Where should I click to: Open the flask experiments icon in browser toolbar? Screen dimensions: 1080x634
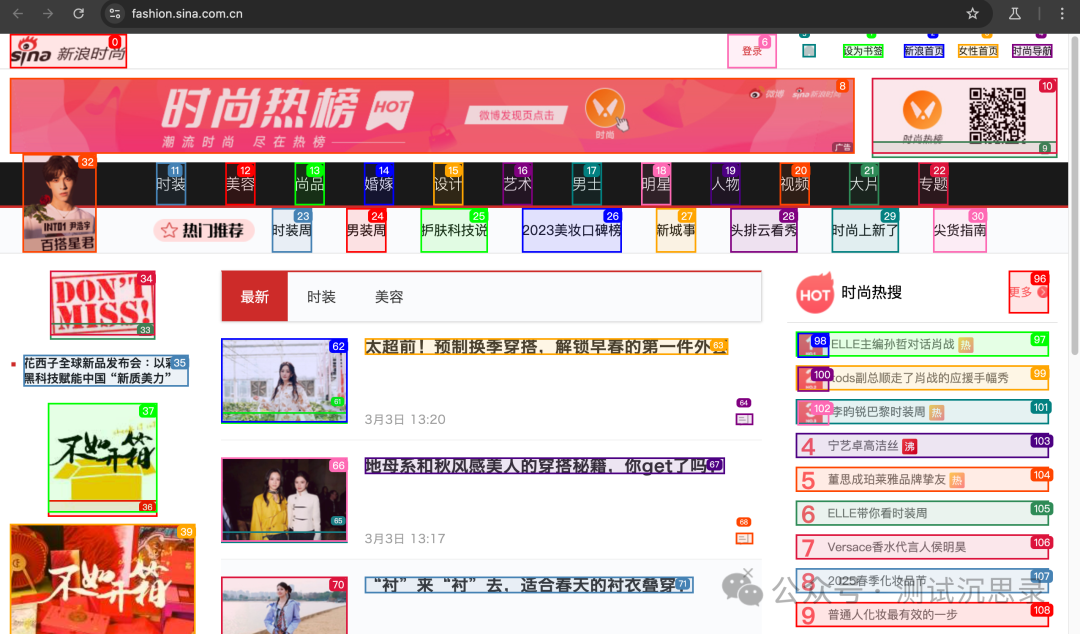coord(1015,14)
